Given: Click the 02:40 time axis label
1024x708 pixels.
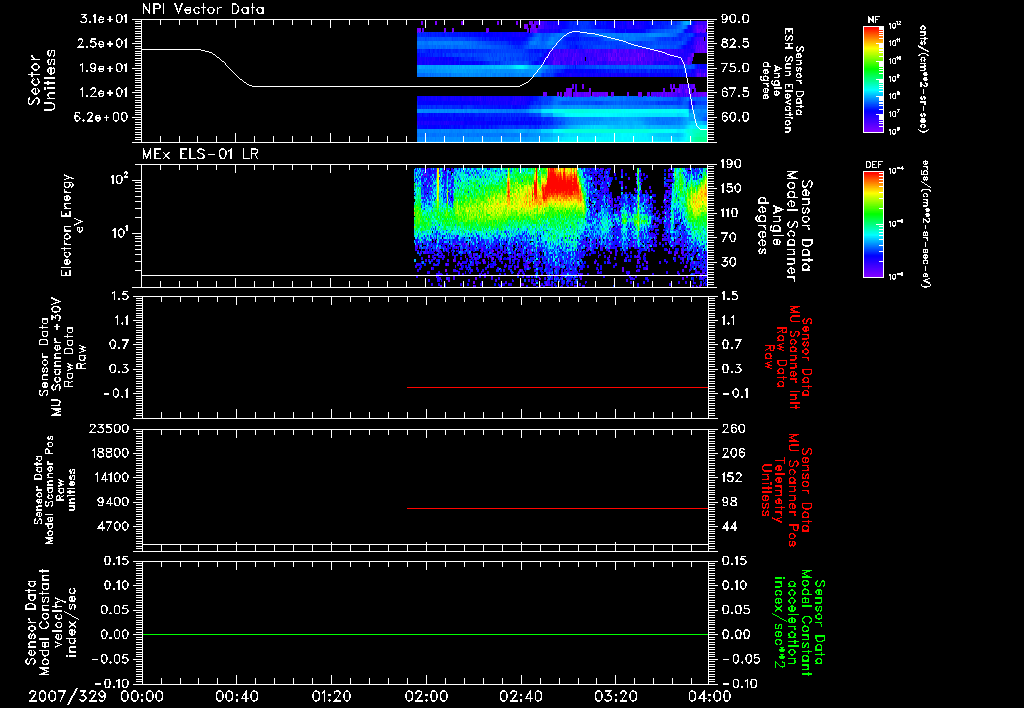Looking at the screenshot, I should [x=520, y=696].
